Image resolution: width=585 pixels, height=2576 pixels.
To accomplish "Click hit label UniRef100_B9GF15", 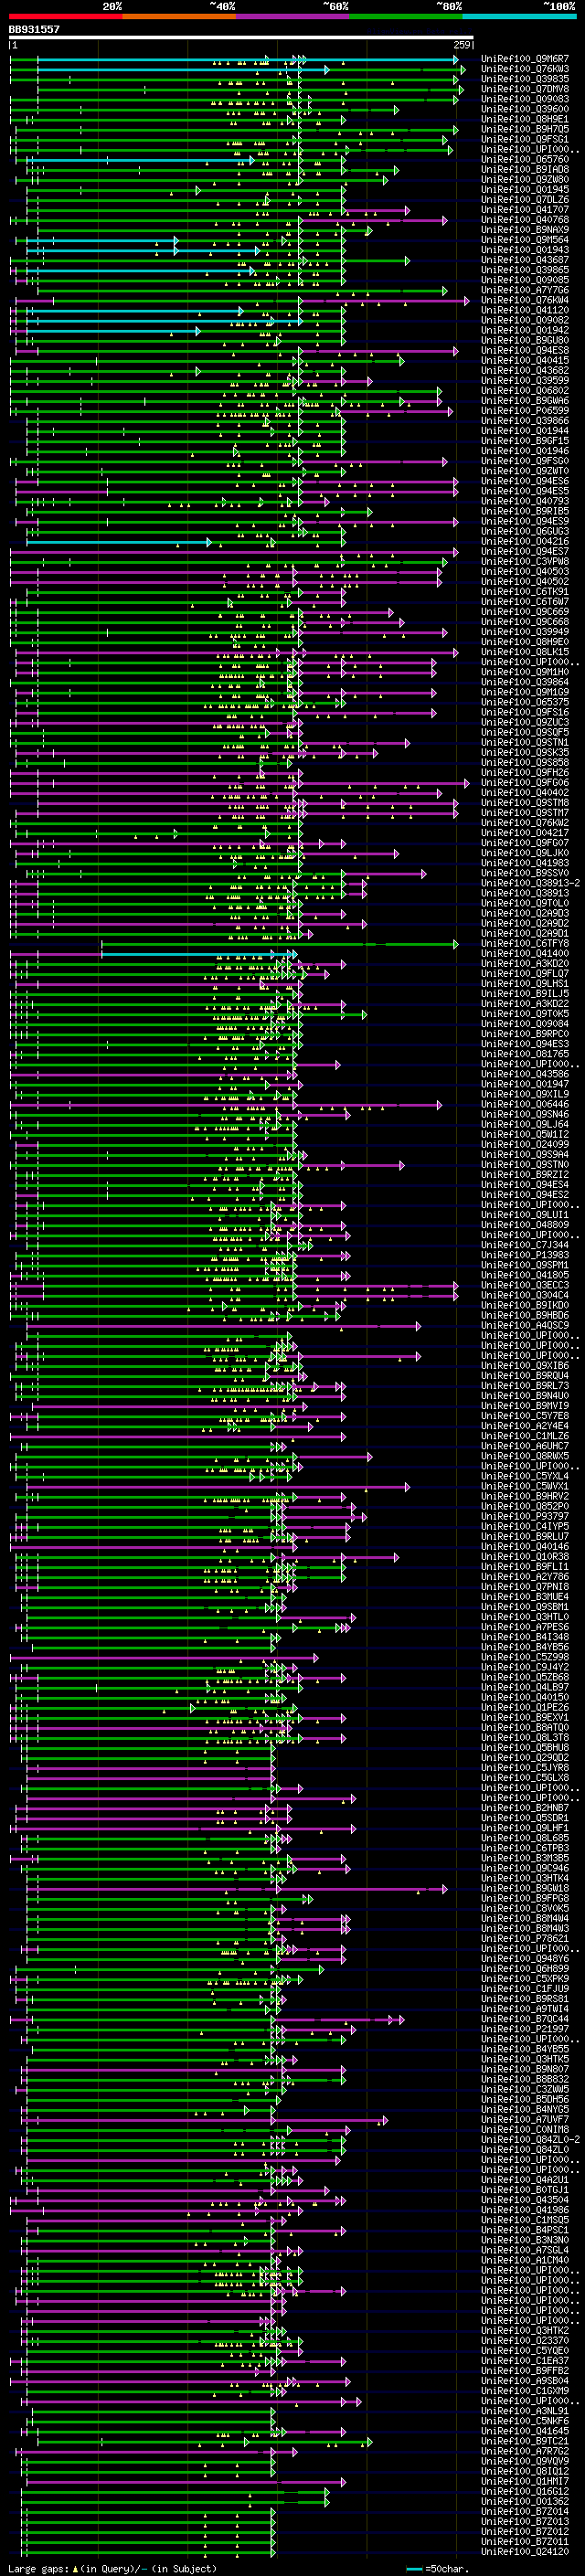I will [x=525, y=440].
